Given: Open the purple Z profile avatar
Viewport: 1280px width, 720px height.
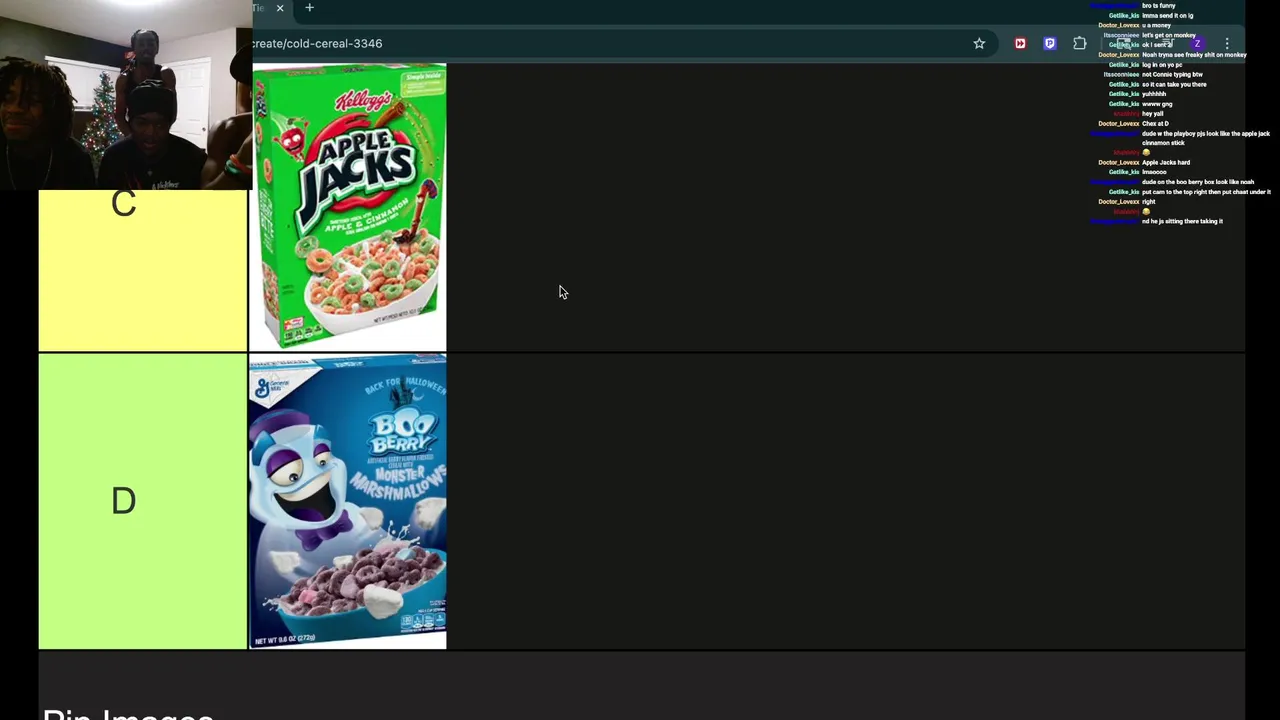Looking at the screenshot, I should (x=1197, y=44).
